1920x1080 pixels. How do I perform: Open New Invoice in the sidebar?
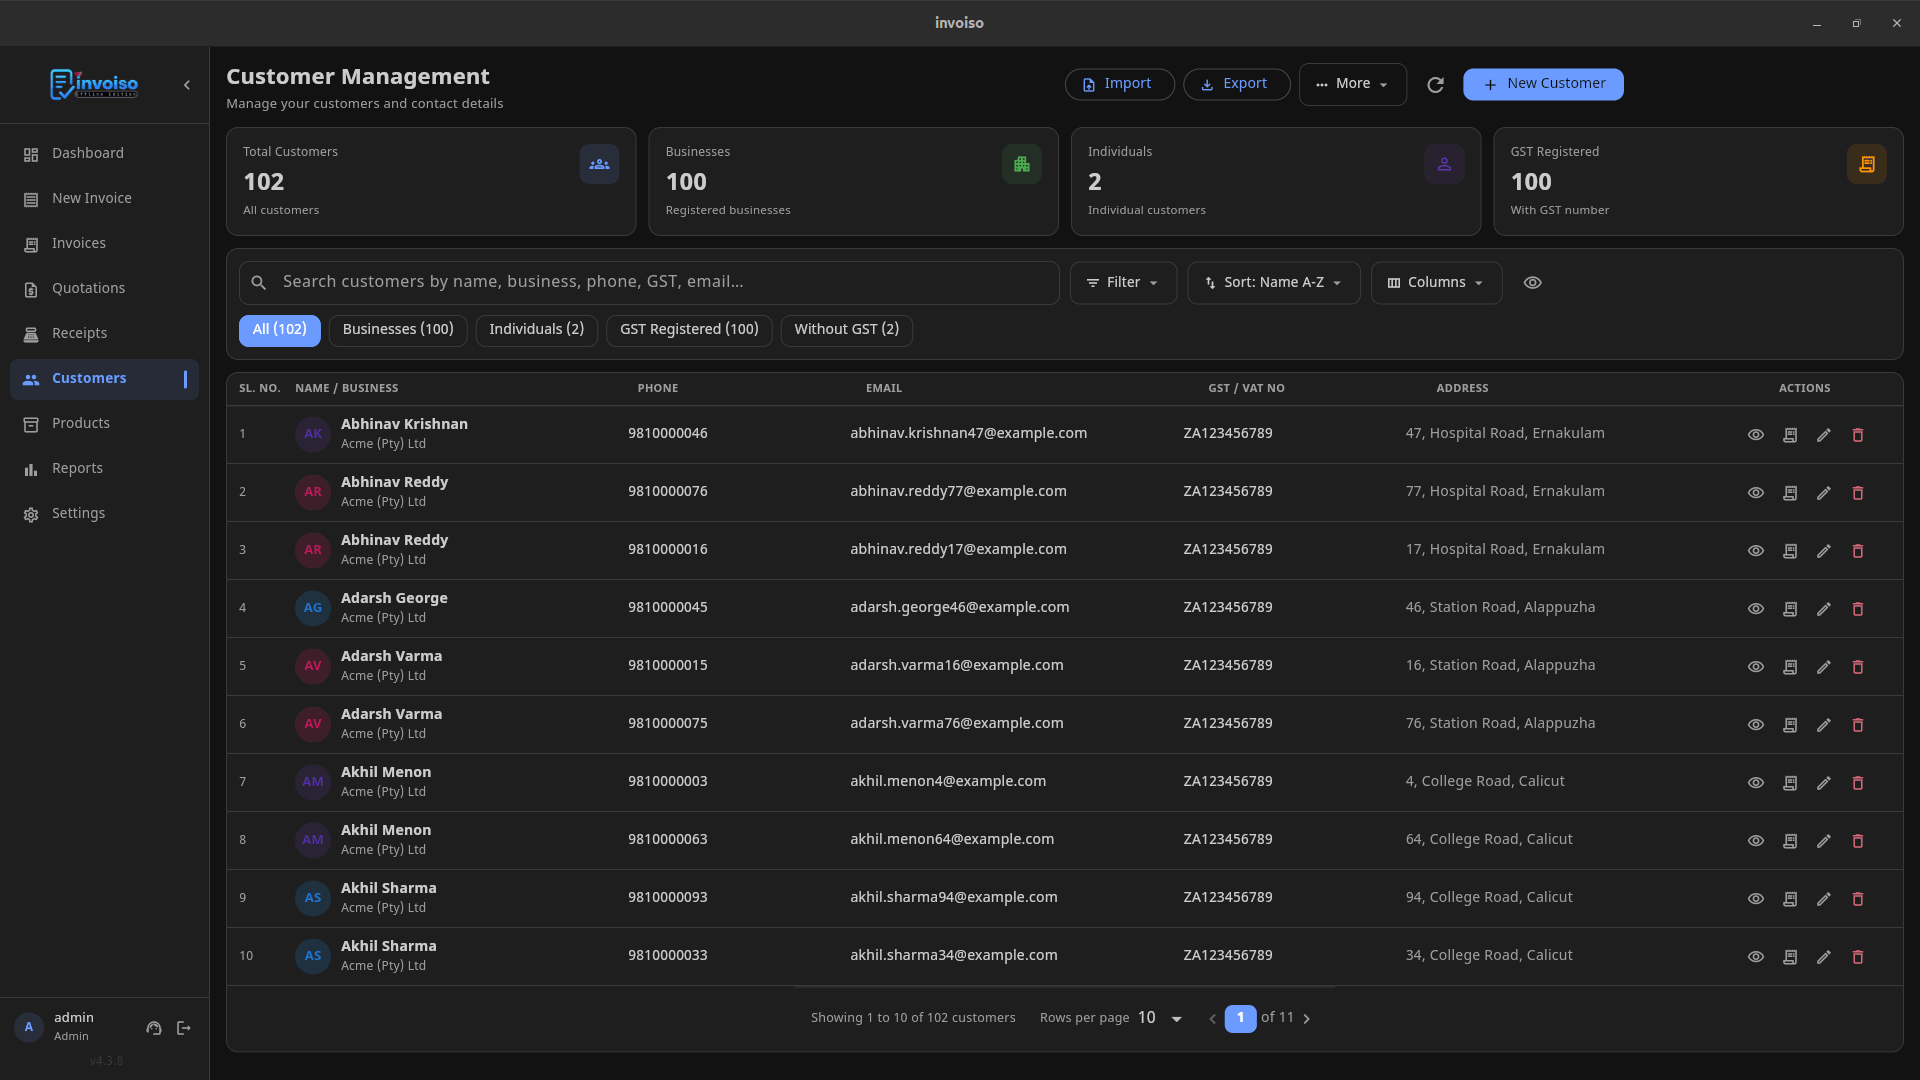click(x=104, y=199)
